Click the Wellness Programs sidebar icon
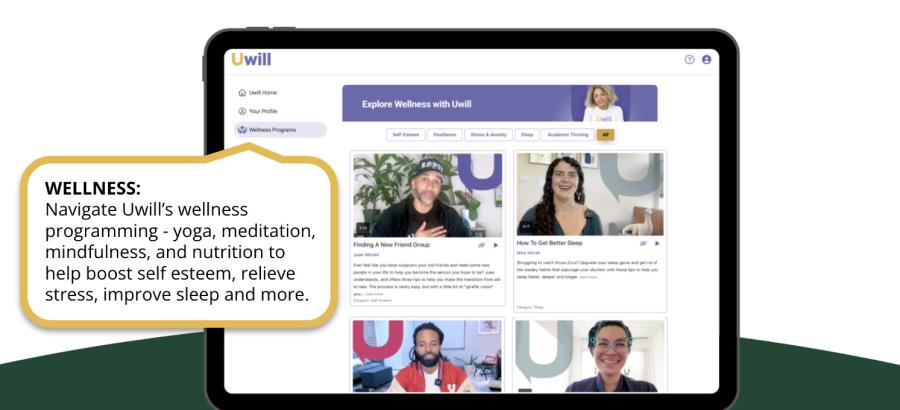The height and width of the screenshot is (410, 900). [x=242, y=130]
